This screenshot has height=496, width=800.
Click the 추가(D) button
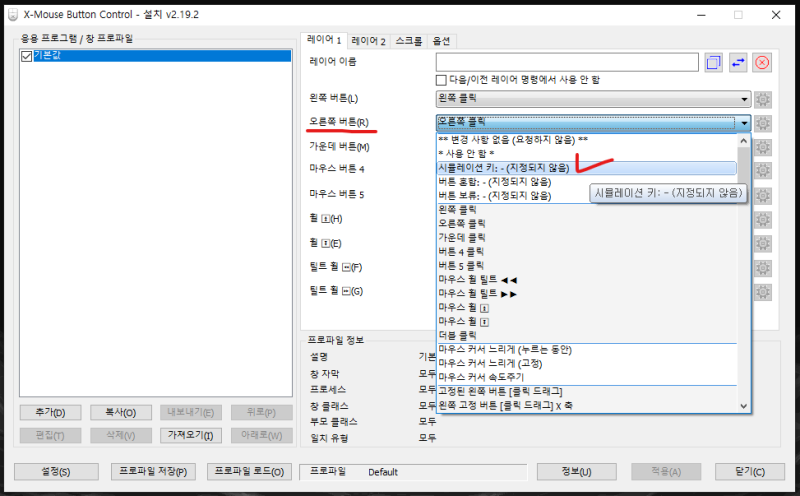tap(50, 412)
